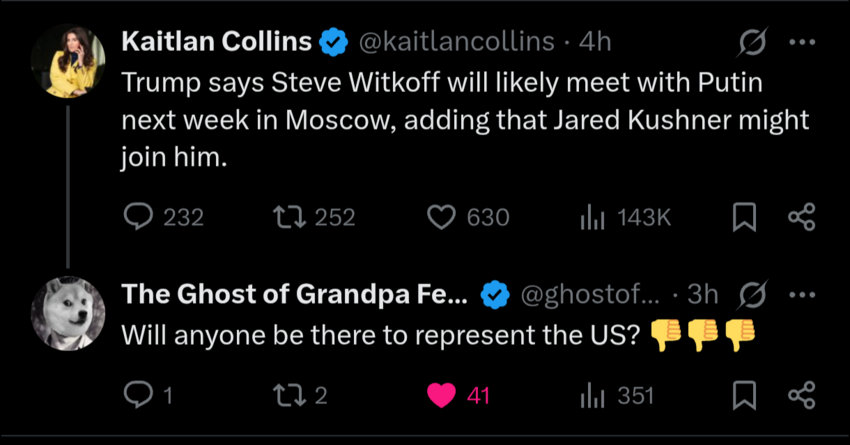
Task: Open Grok icon on Kaitlan Collins' post
Action: [751, 44]
